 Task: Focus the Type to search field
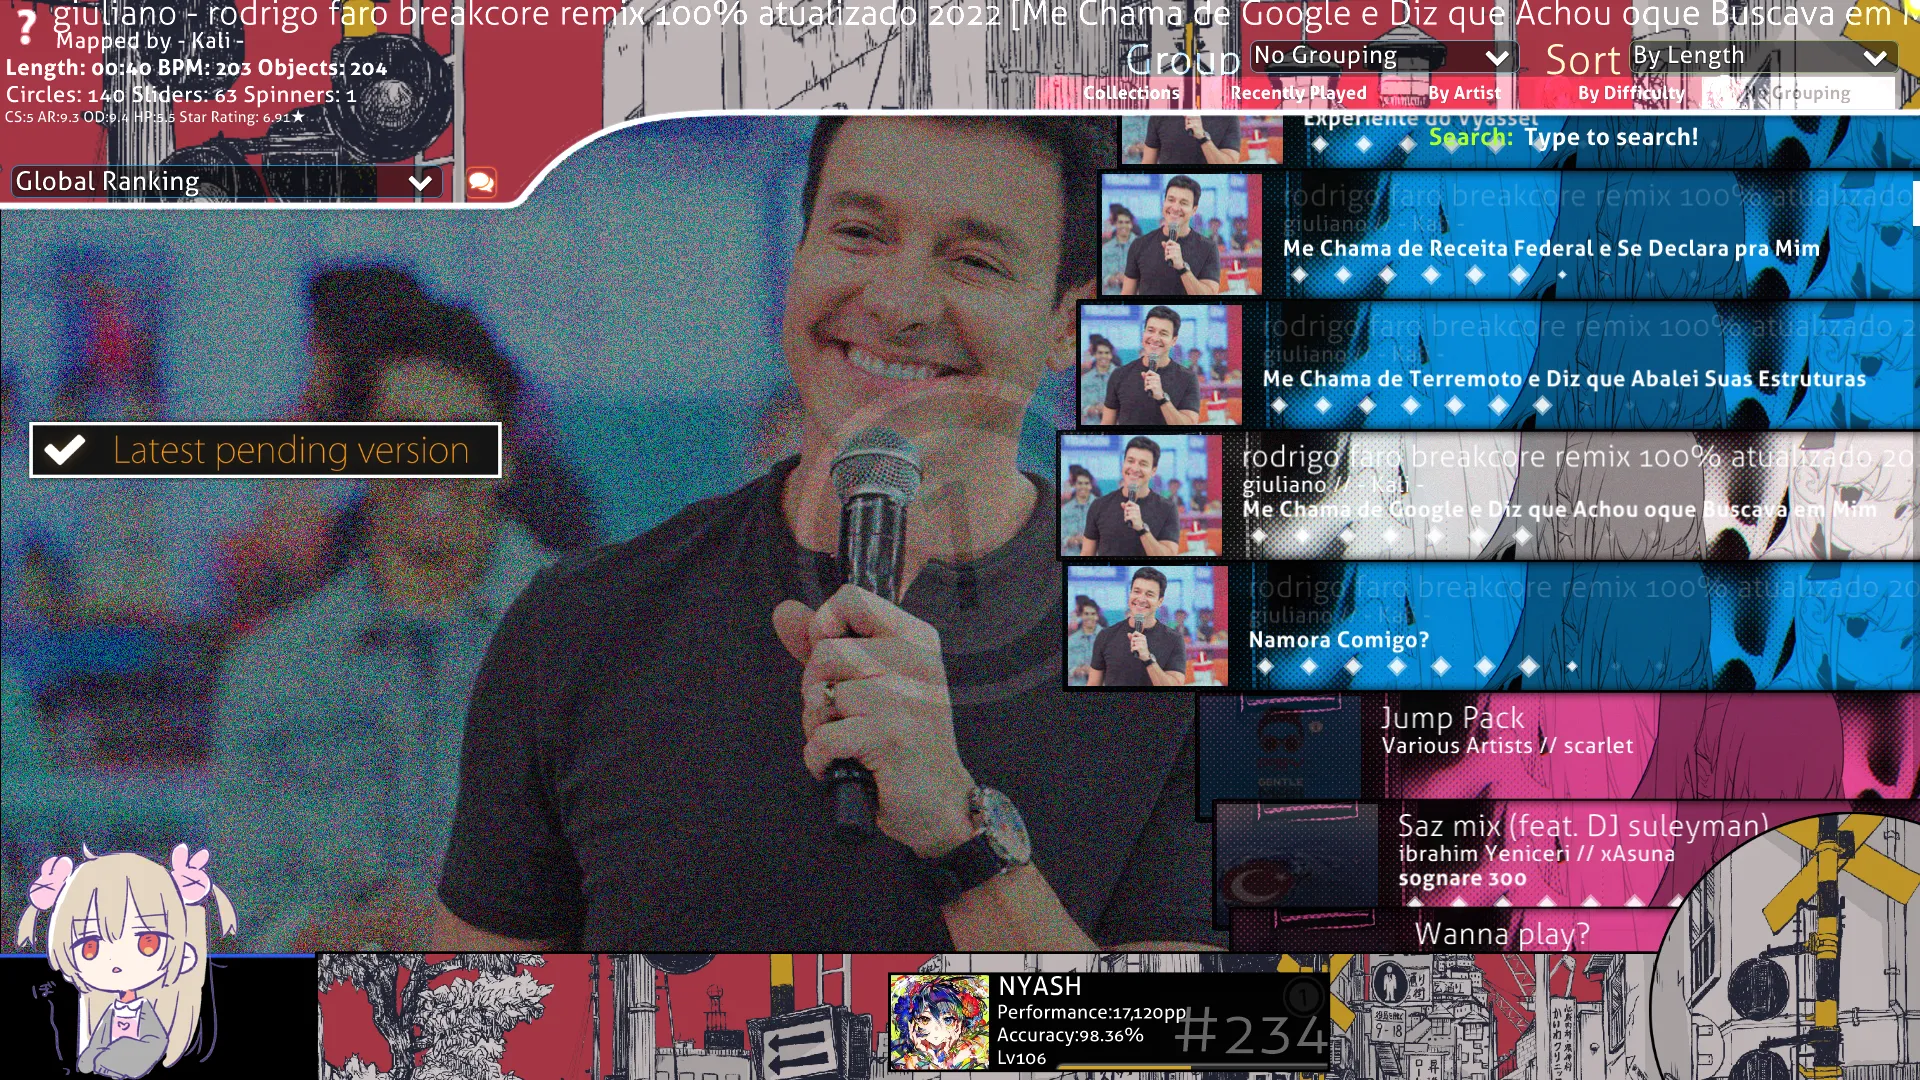point(1611,137)
